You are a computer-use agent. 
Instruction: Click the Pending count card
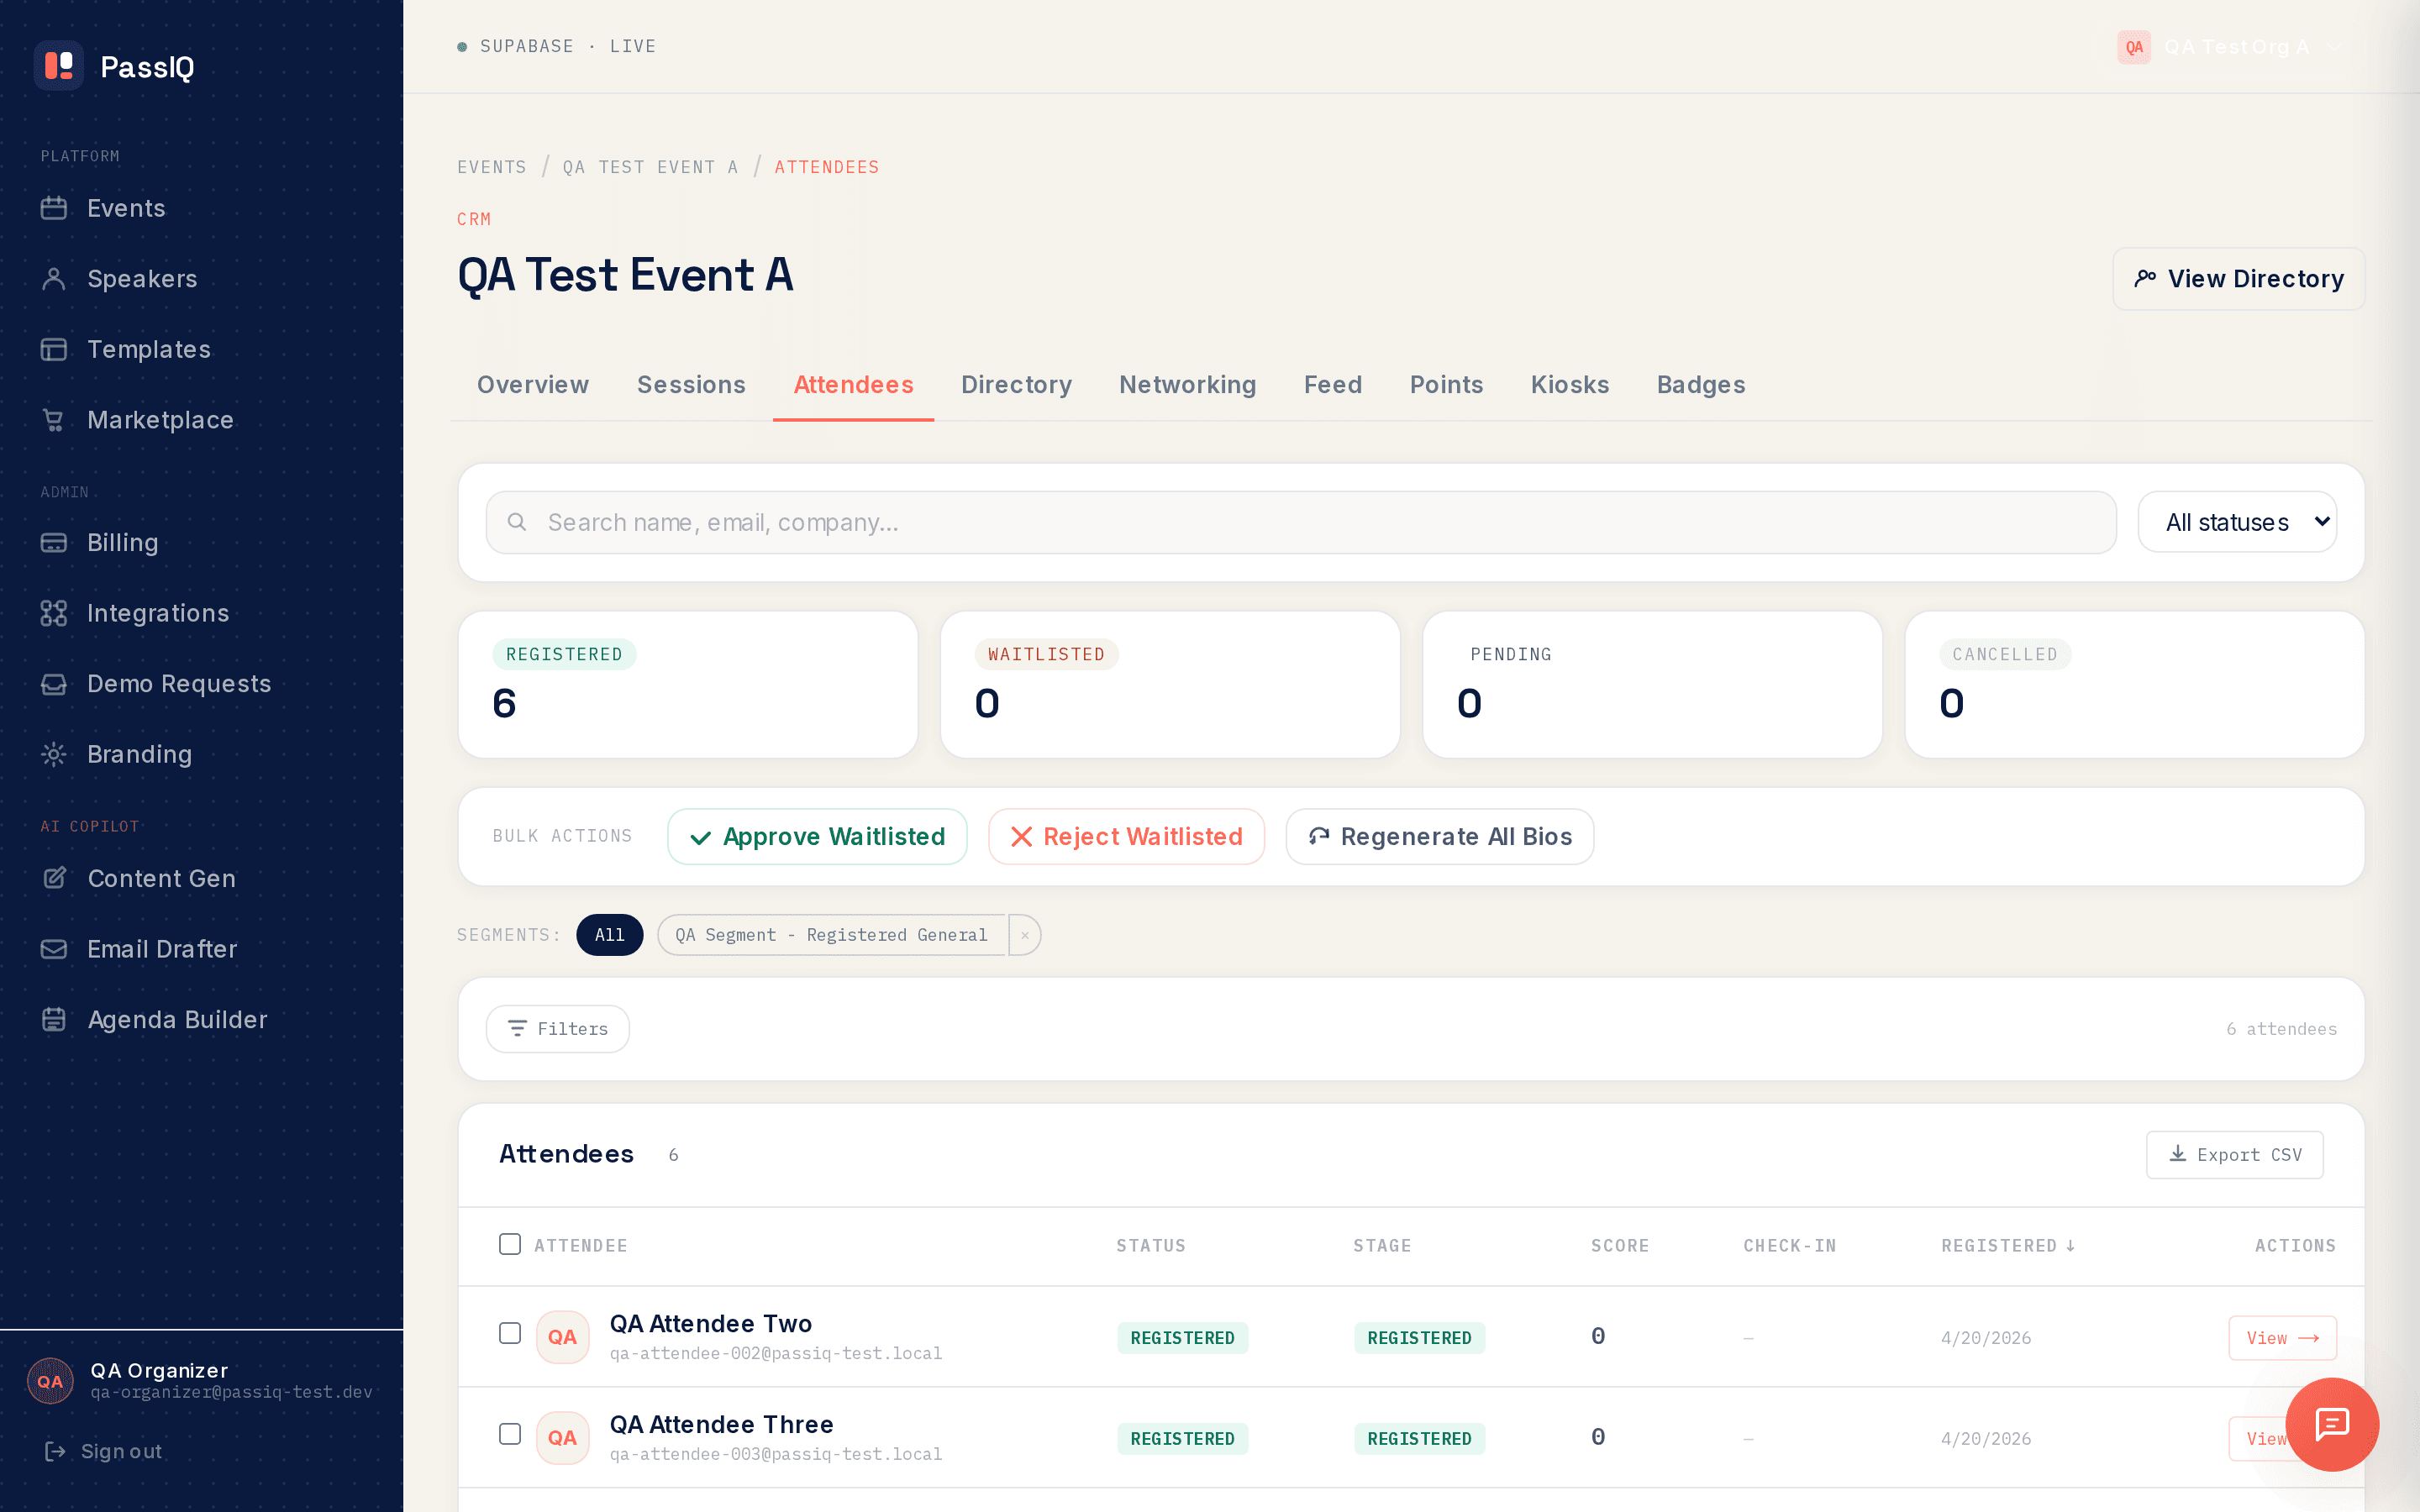point(1652,684)
